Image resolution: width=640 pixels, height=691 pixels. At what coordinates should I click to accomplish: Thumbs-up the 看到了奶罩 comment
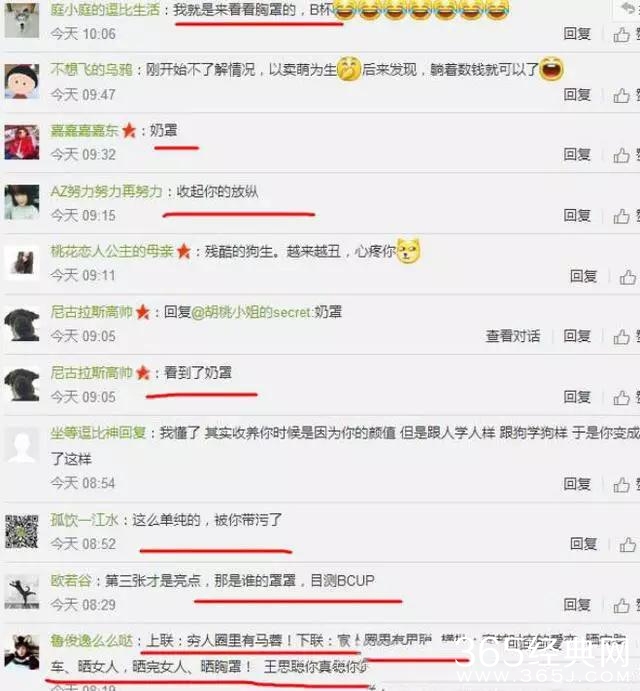point(621,398)
